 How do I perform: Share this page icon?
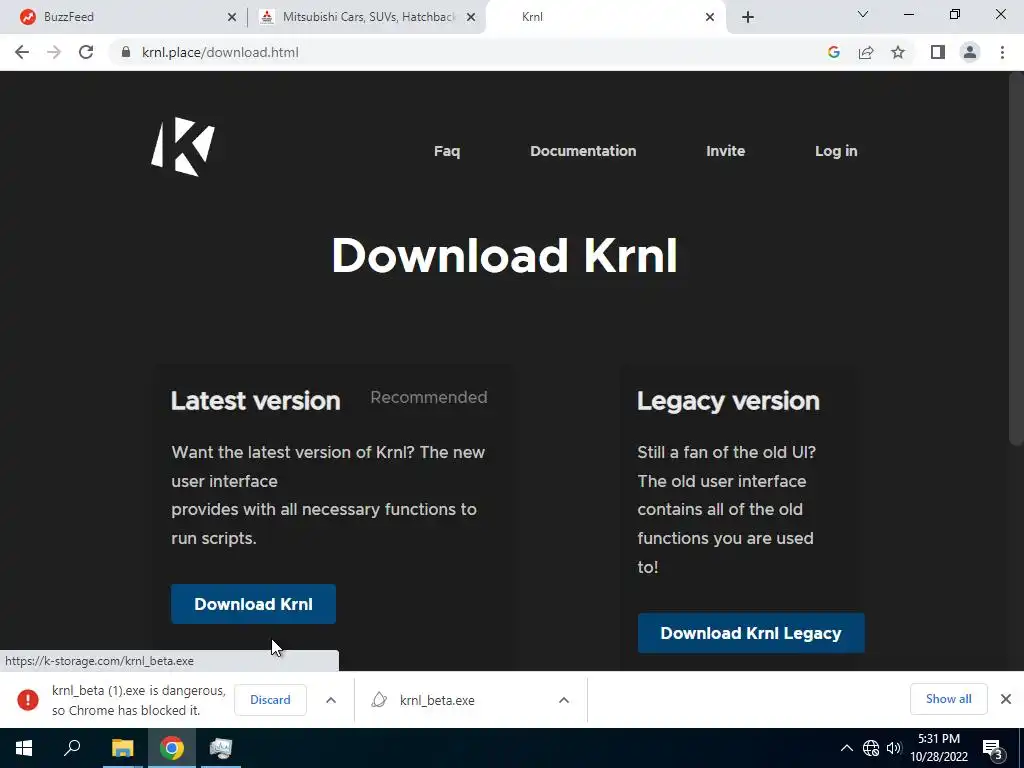point(866,52)
